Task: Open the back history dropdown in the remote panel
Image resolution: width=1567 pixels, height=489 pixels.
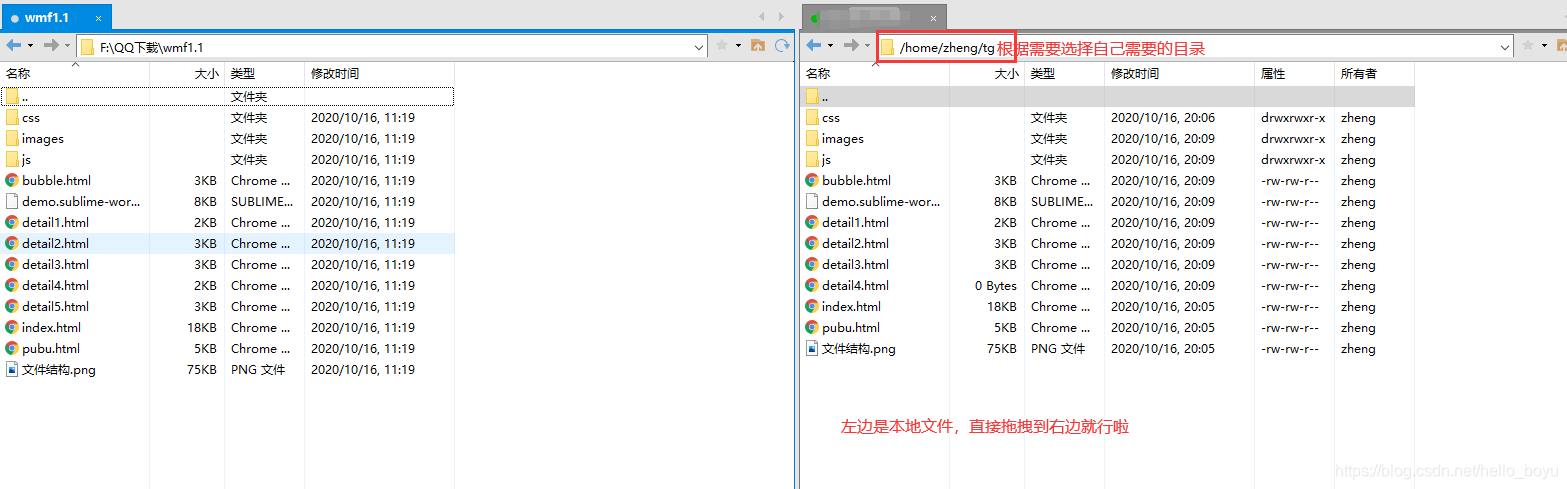Action: [x=830, y=46]
